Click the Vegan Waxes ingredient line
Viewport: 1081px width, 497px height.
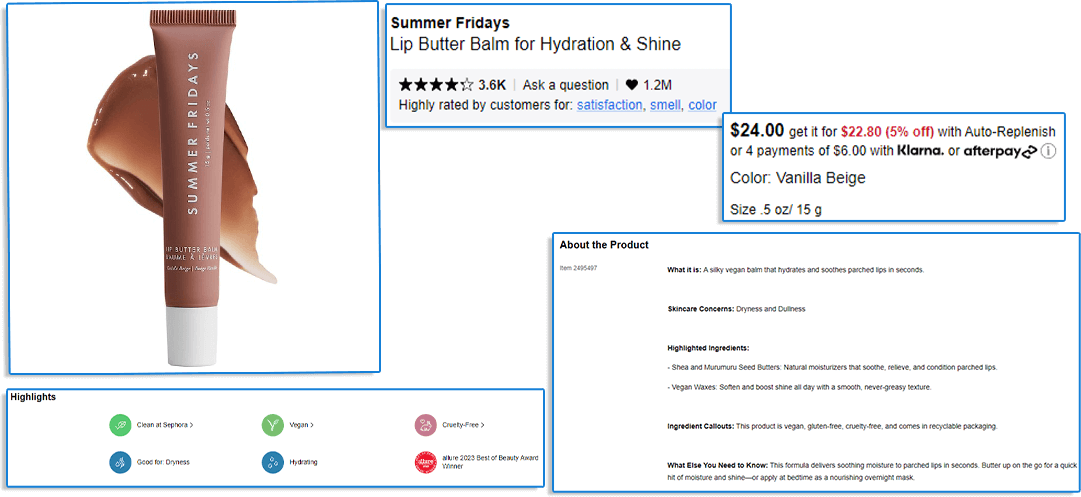tap(800, 387)
